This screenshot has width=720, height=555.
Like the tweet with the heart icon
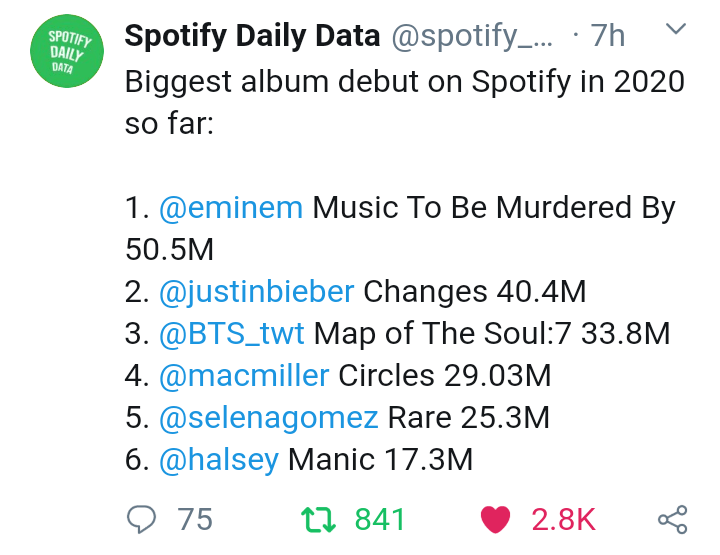pos(496,519)
